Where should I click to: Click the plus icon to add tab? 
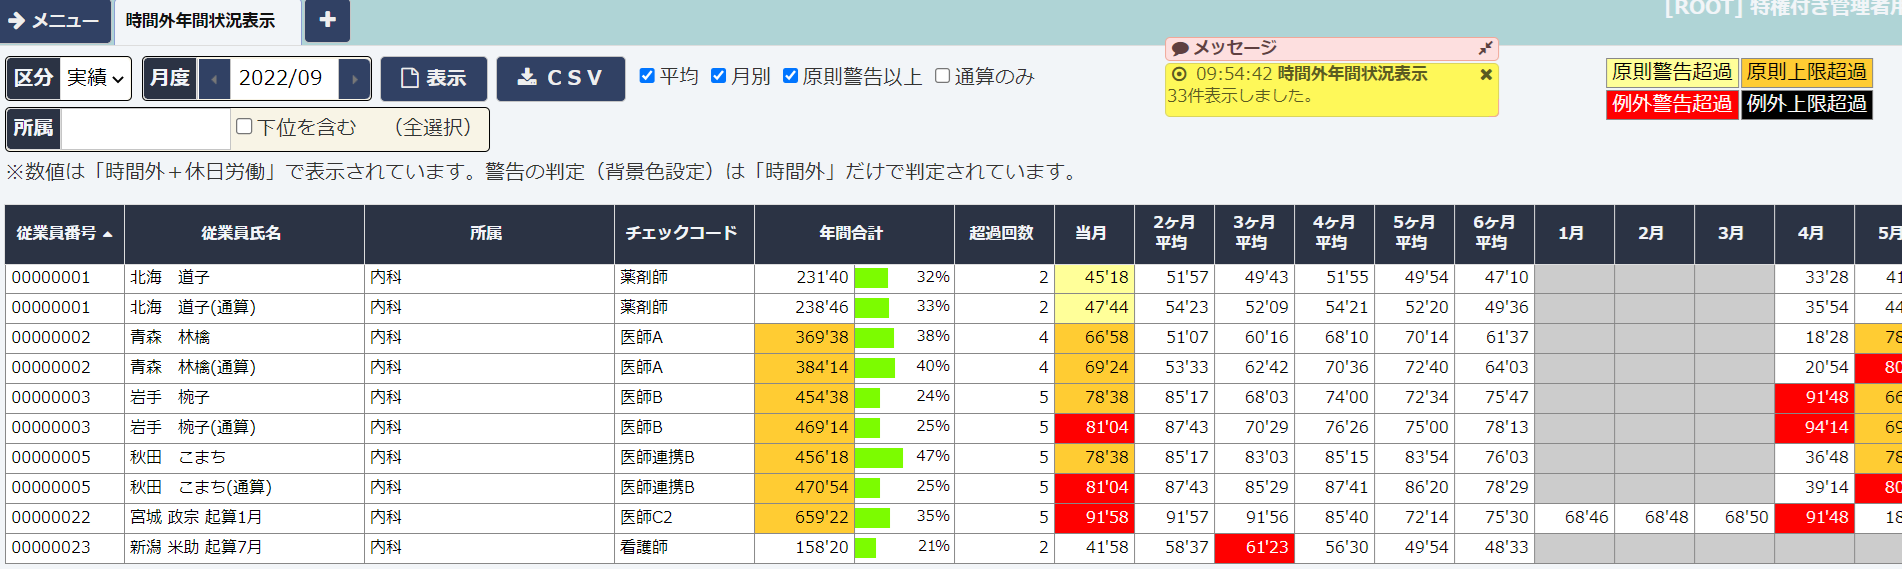point(327,20)
